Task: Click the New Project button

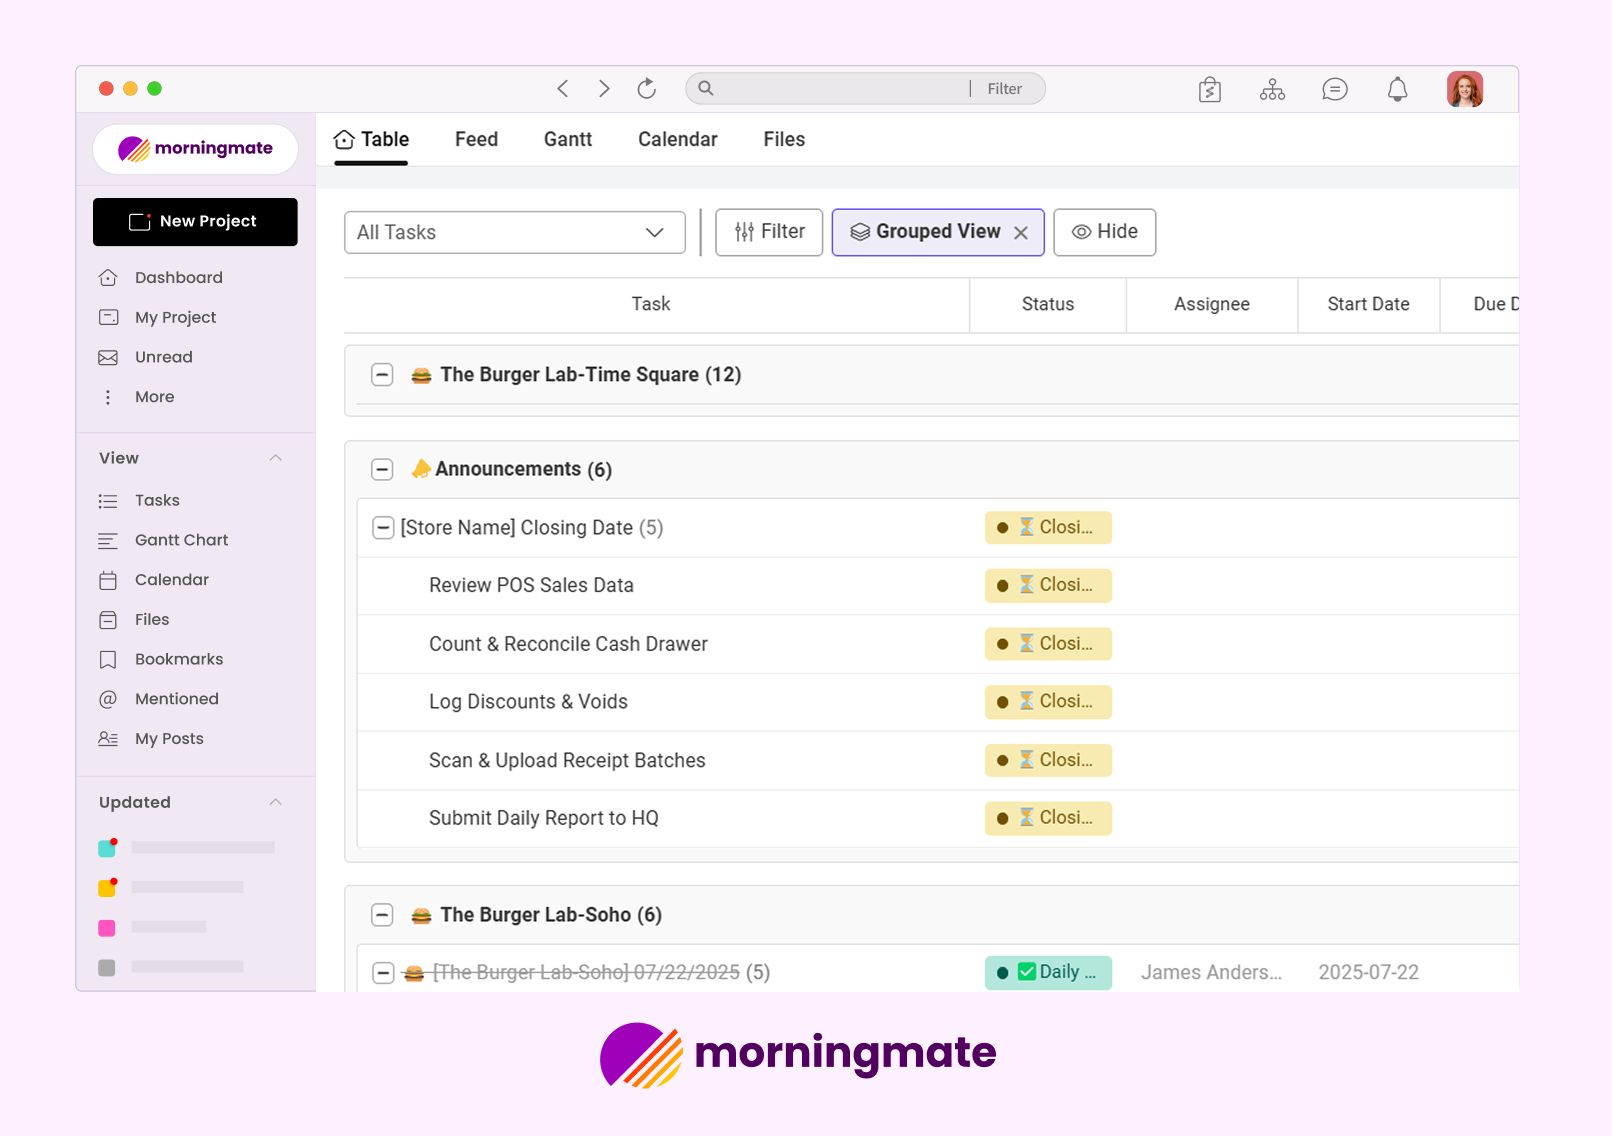Action: point(194,221)
